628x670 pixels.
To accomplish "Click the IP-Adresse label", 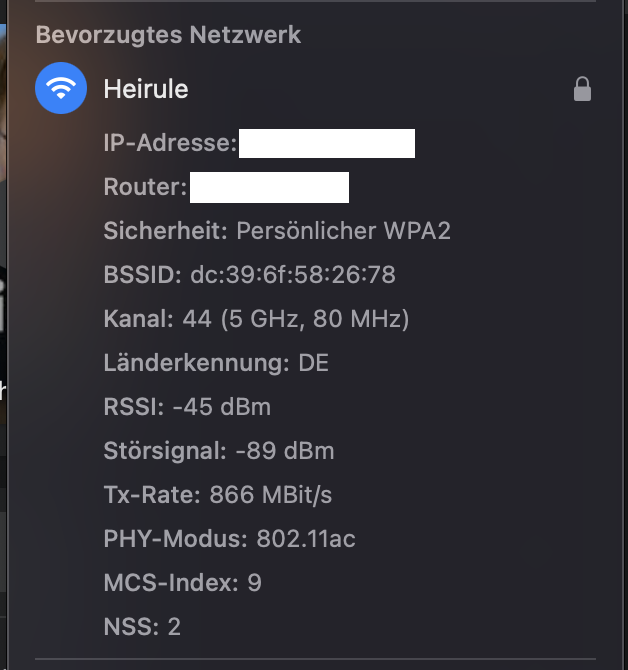I will [x=169, y=143].
